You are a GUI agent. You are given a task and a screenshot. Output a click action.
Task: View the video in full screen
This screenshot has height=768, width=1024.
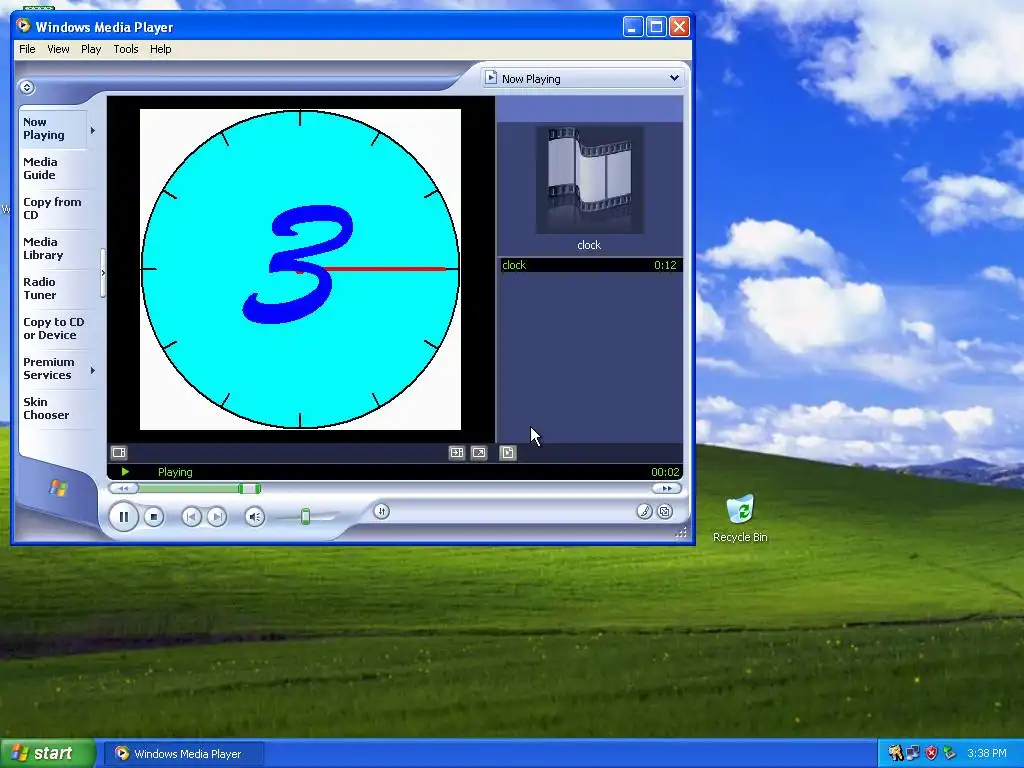pos(479,453)
